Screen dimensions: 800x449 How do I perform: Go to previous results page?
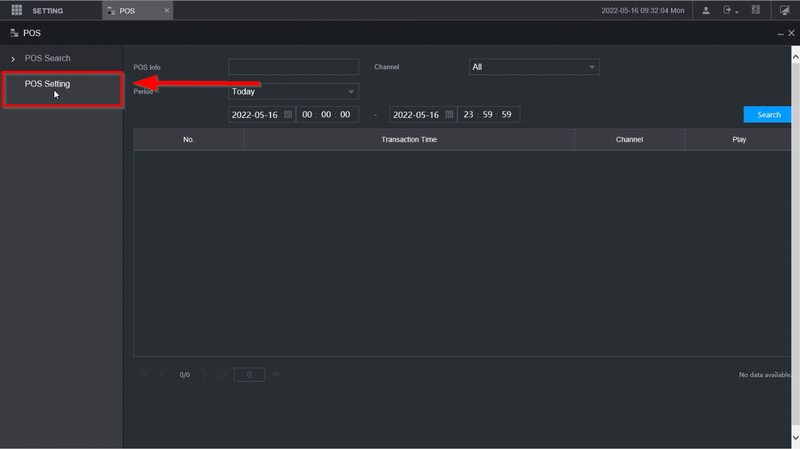click(x=162, y=375)
